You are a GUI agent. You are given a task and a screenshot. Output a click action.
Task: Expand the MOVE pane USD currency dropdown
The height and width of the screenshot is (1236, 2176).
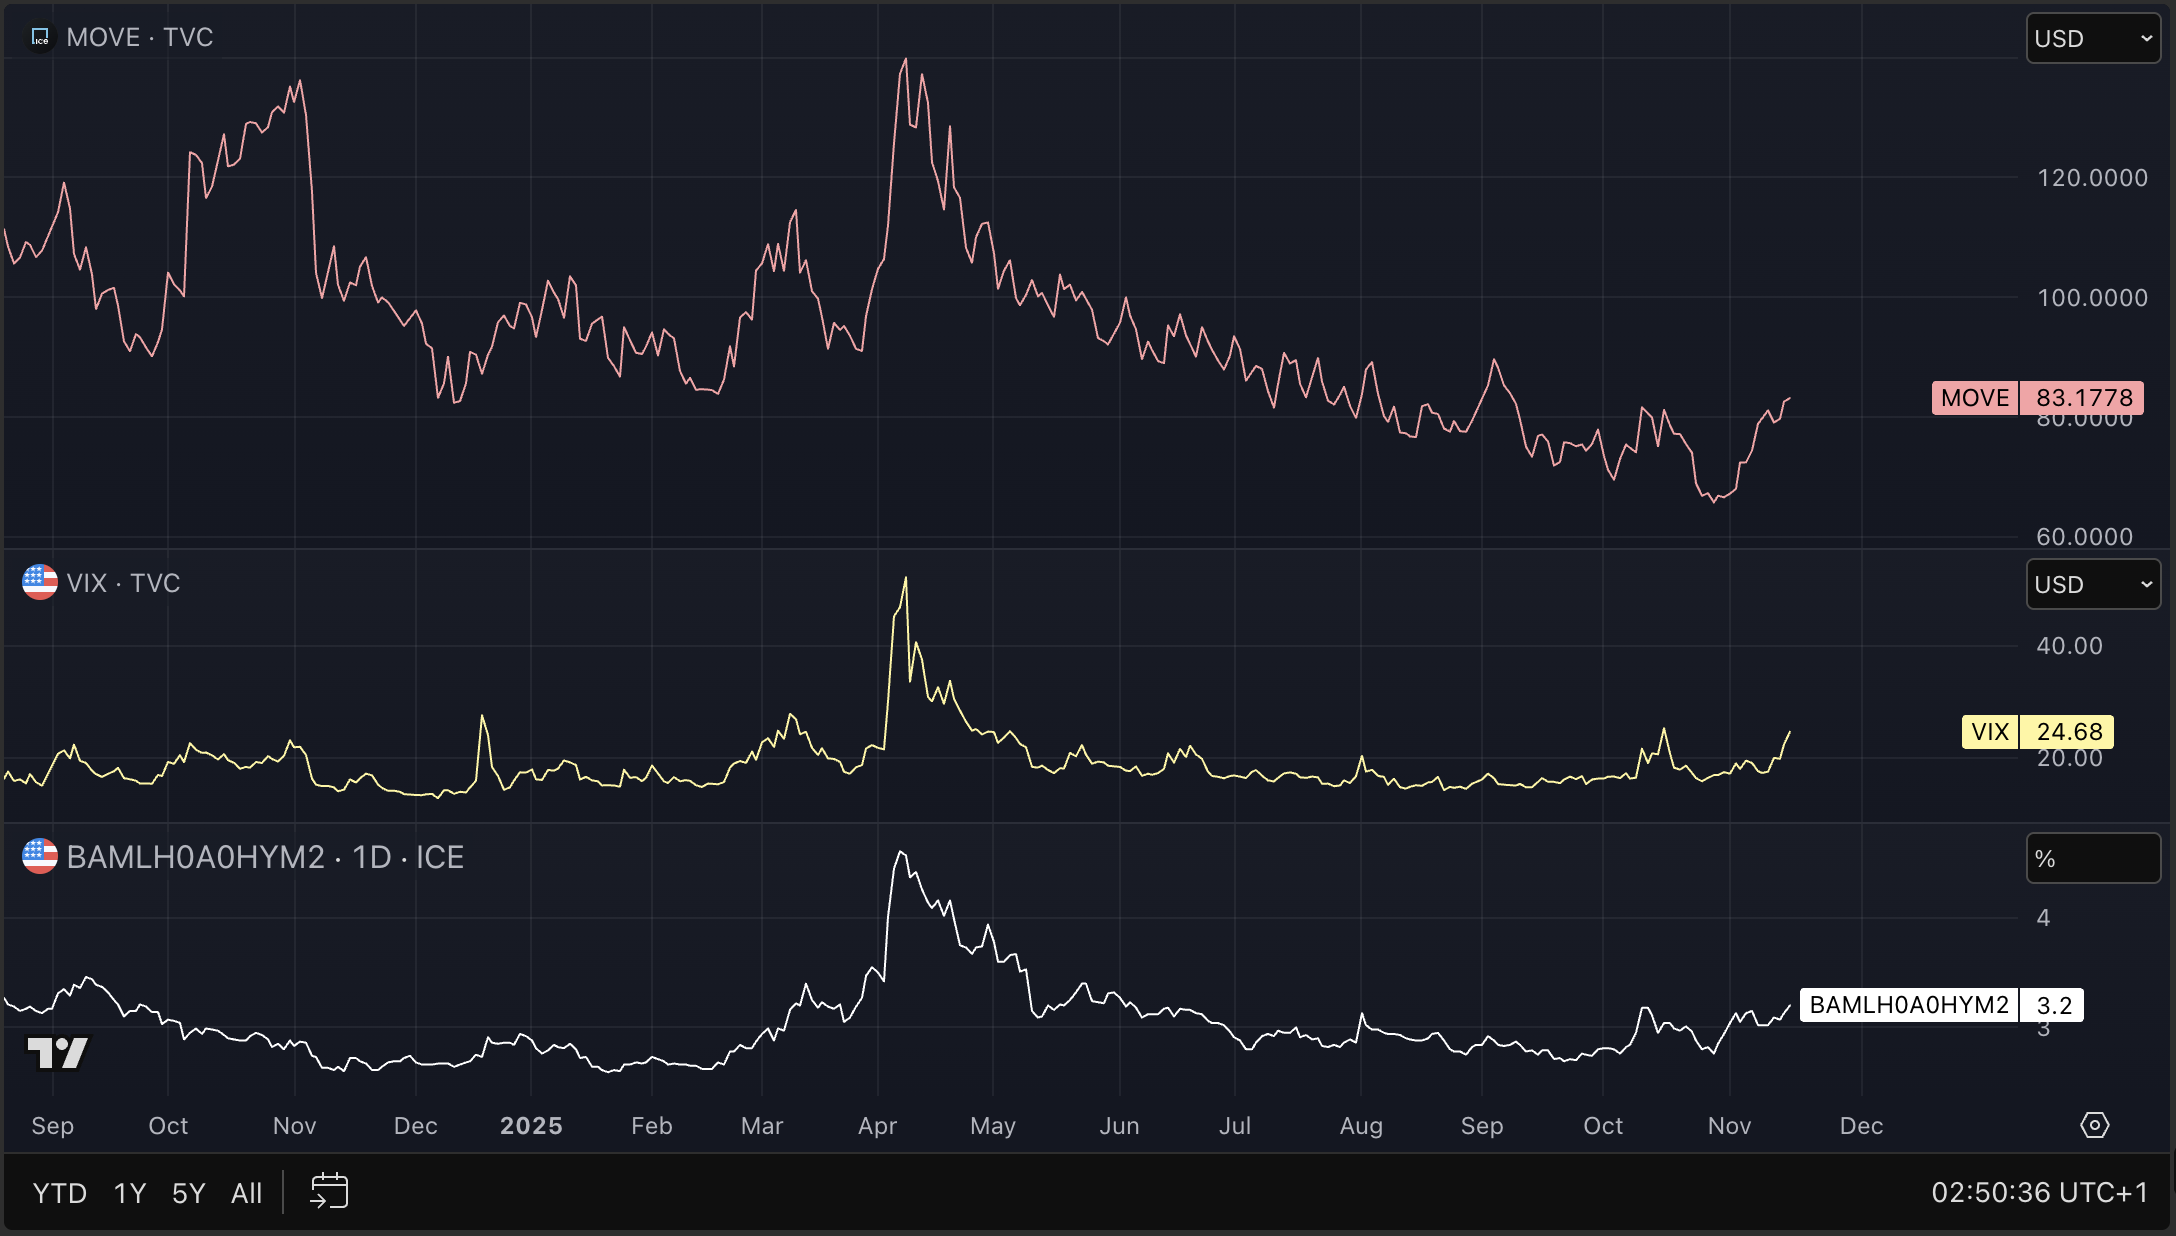(2092, 39)
